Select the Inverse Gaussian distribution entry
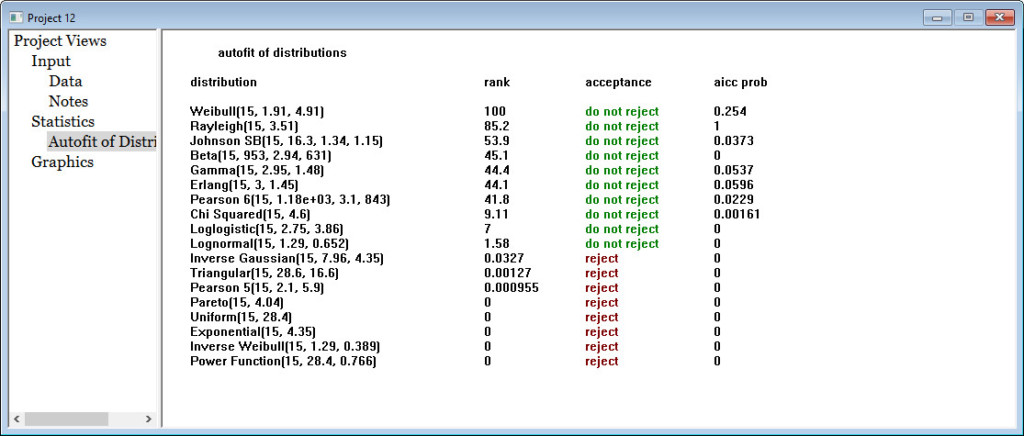 [287, 258]
